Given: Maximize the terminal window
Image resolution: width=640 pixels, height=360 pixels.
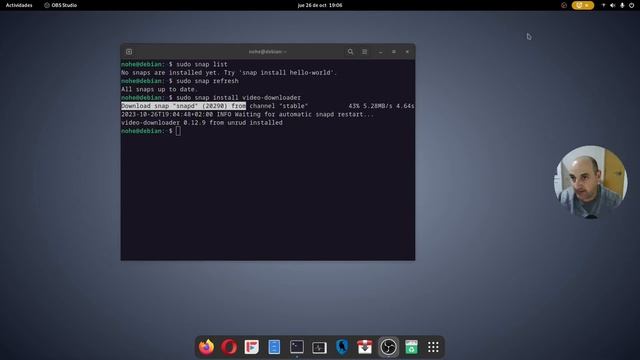Looking at the screenshot, I should pos(394,52).
